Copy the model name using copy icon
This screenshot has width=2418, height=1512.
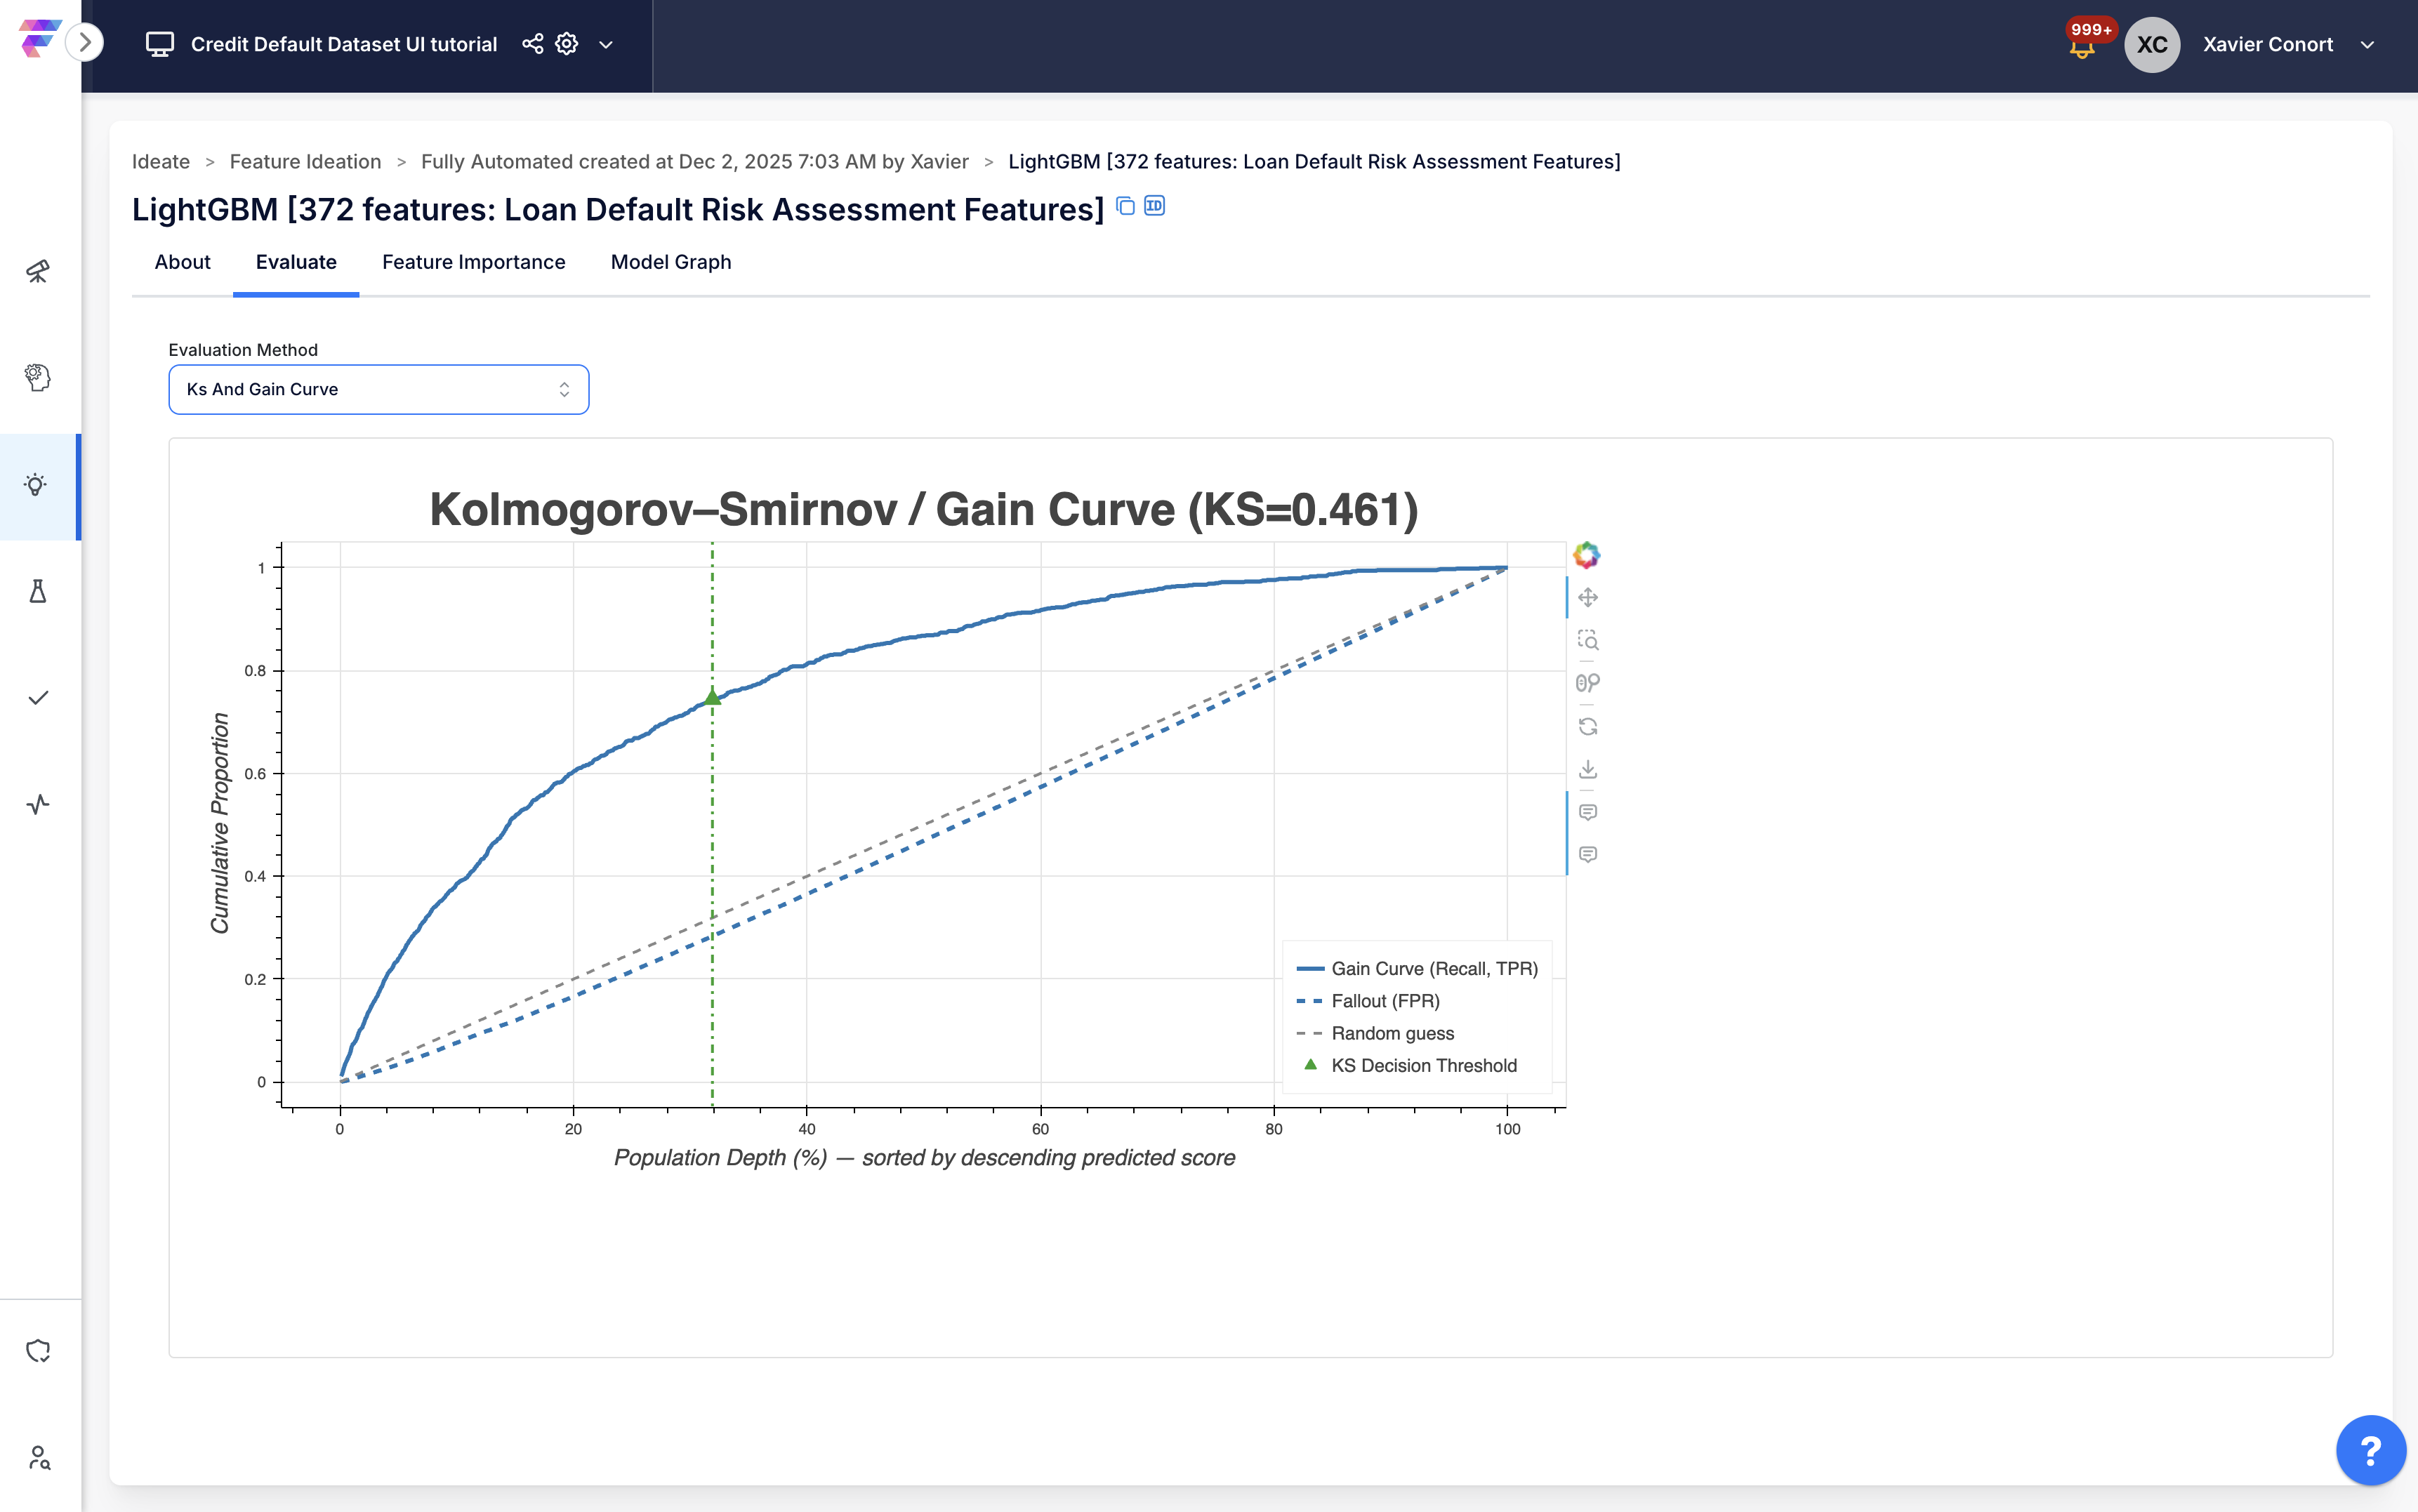tap(1125, 206)
